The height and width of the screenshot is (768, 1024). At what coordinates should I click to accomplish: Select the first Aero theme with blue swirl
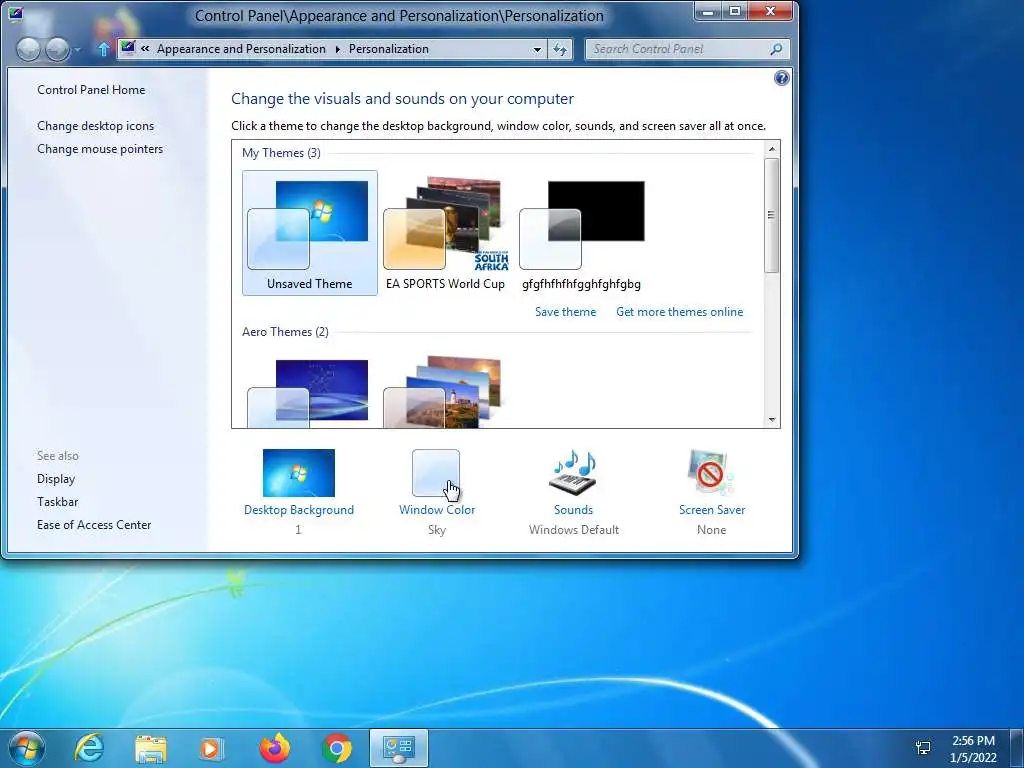(x=310, y=392)
